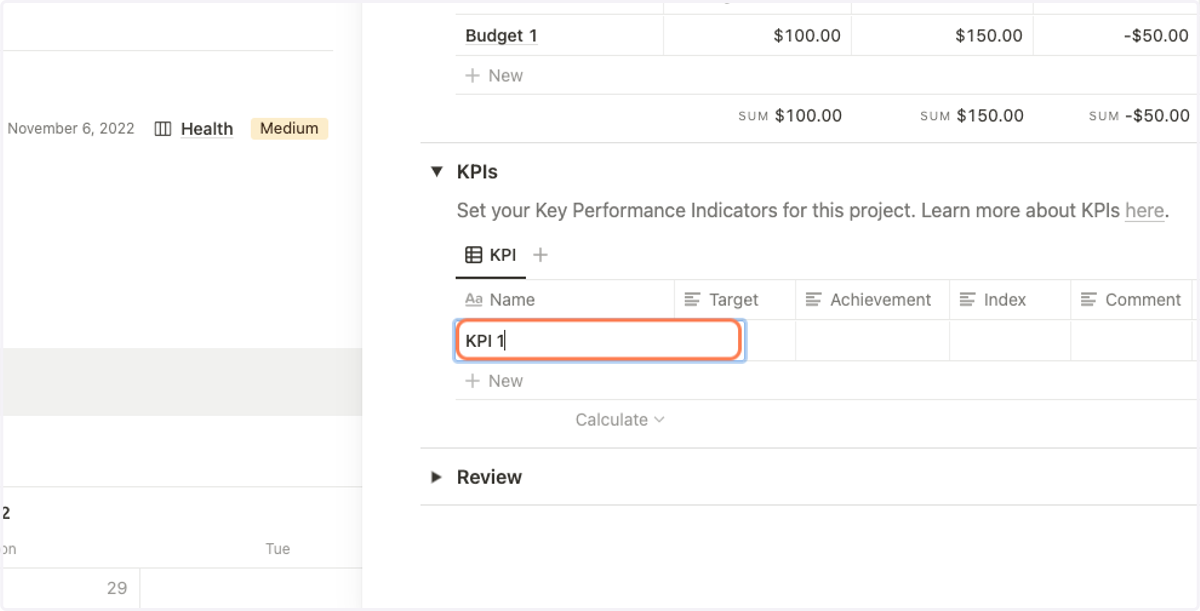1200x611 pixels.
Task: Add a new row in the KPI table
Action: point(494,381)
